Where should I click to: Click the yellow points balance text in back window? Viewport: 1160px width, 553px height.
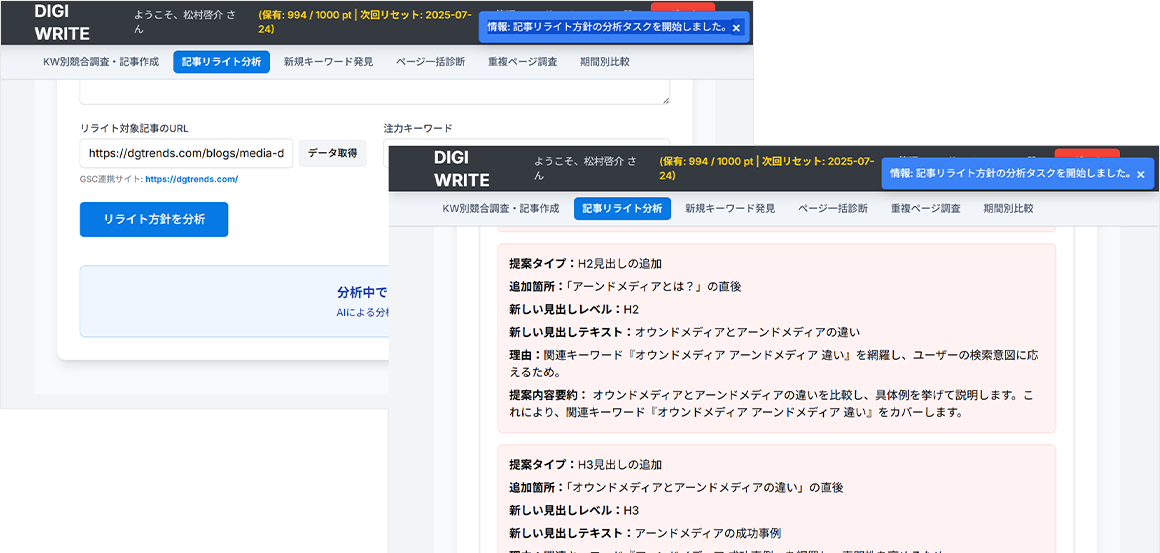[x=365, y=21]
